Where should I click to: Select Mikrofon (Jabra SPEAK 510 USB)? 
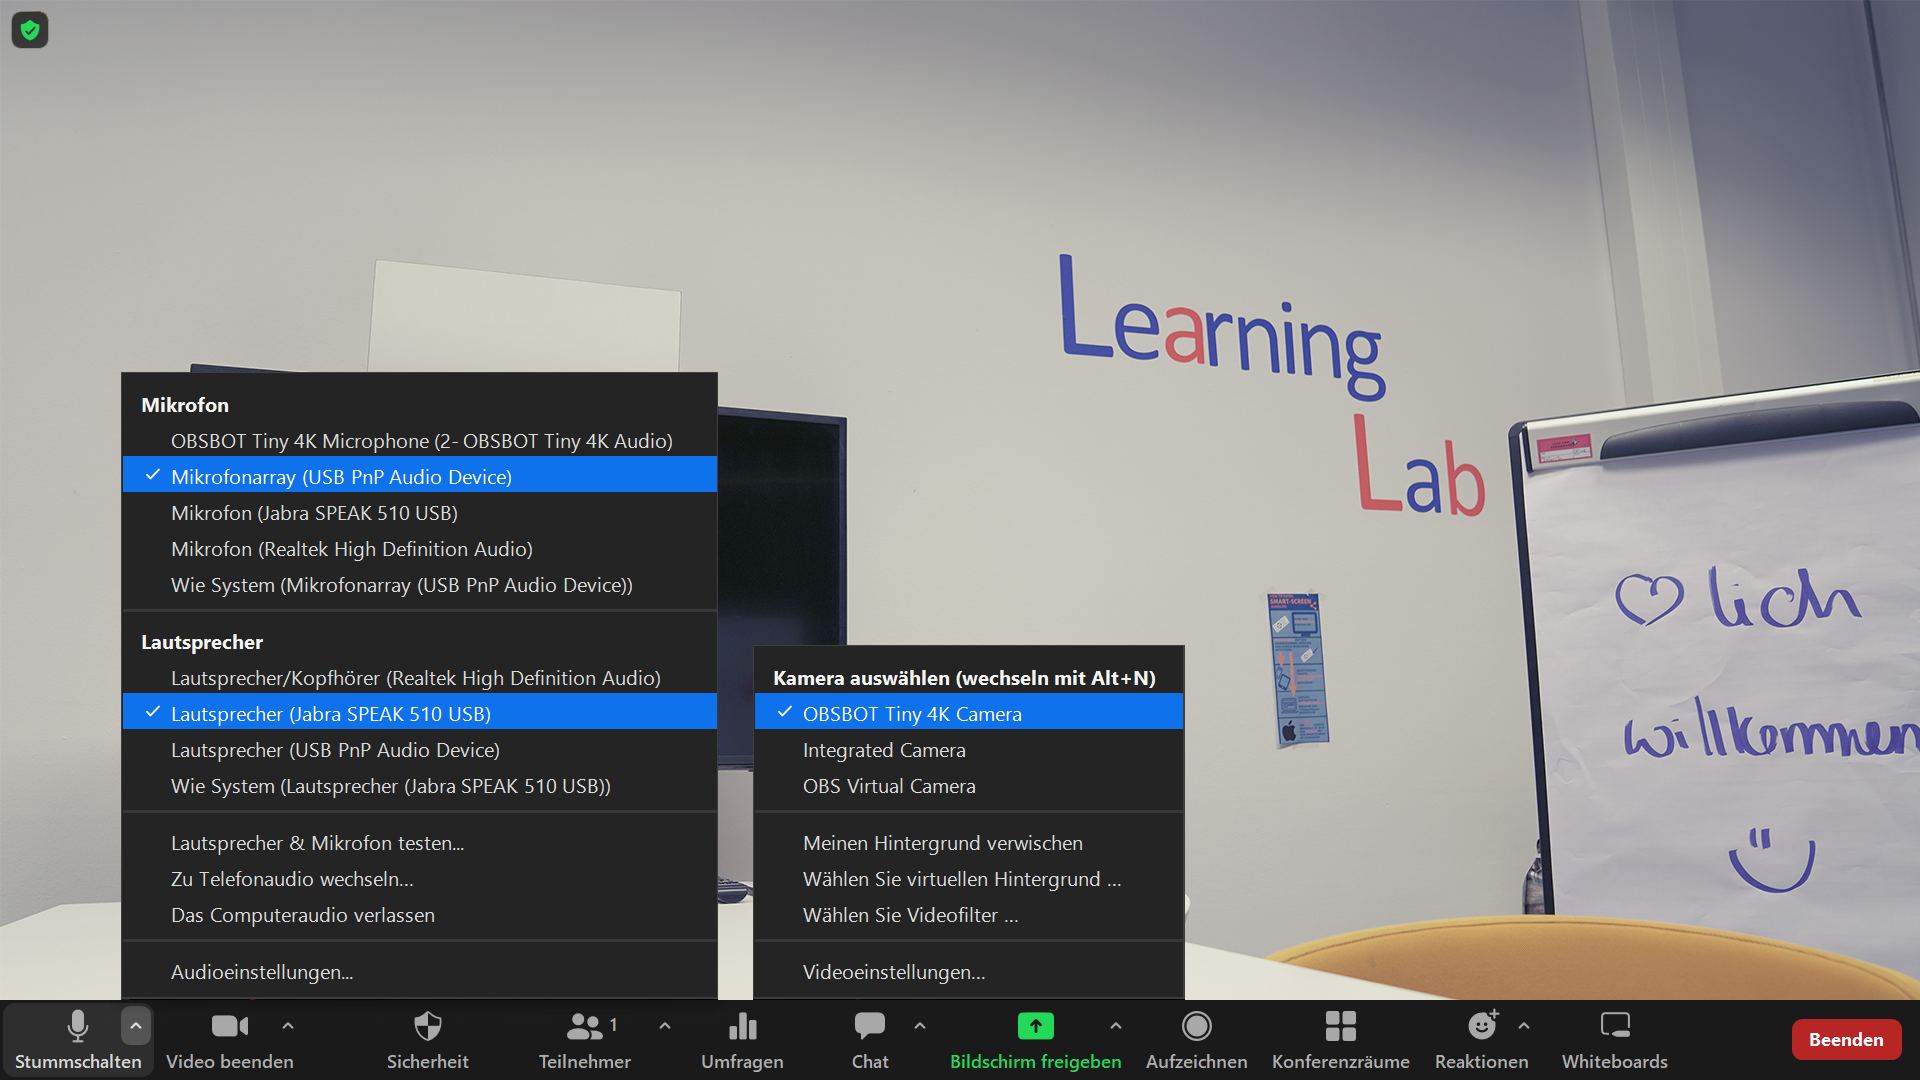[314, 513]
